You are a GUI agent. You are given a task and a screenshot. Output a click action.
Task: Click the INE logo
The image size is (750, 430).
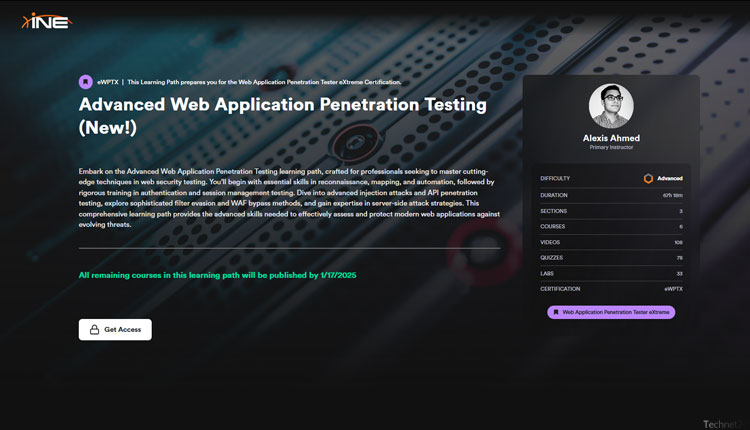[46, 22]
